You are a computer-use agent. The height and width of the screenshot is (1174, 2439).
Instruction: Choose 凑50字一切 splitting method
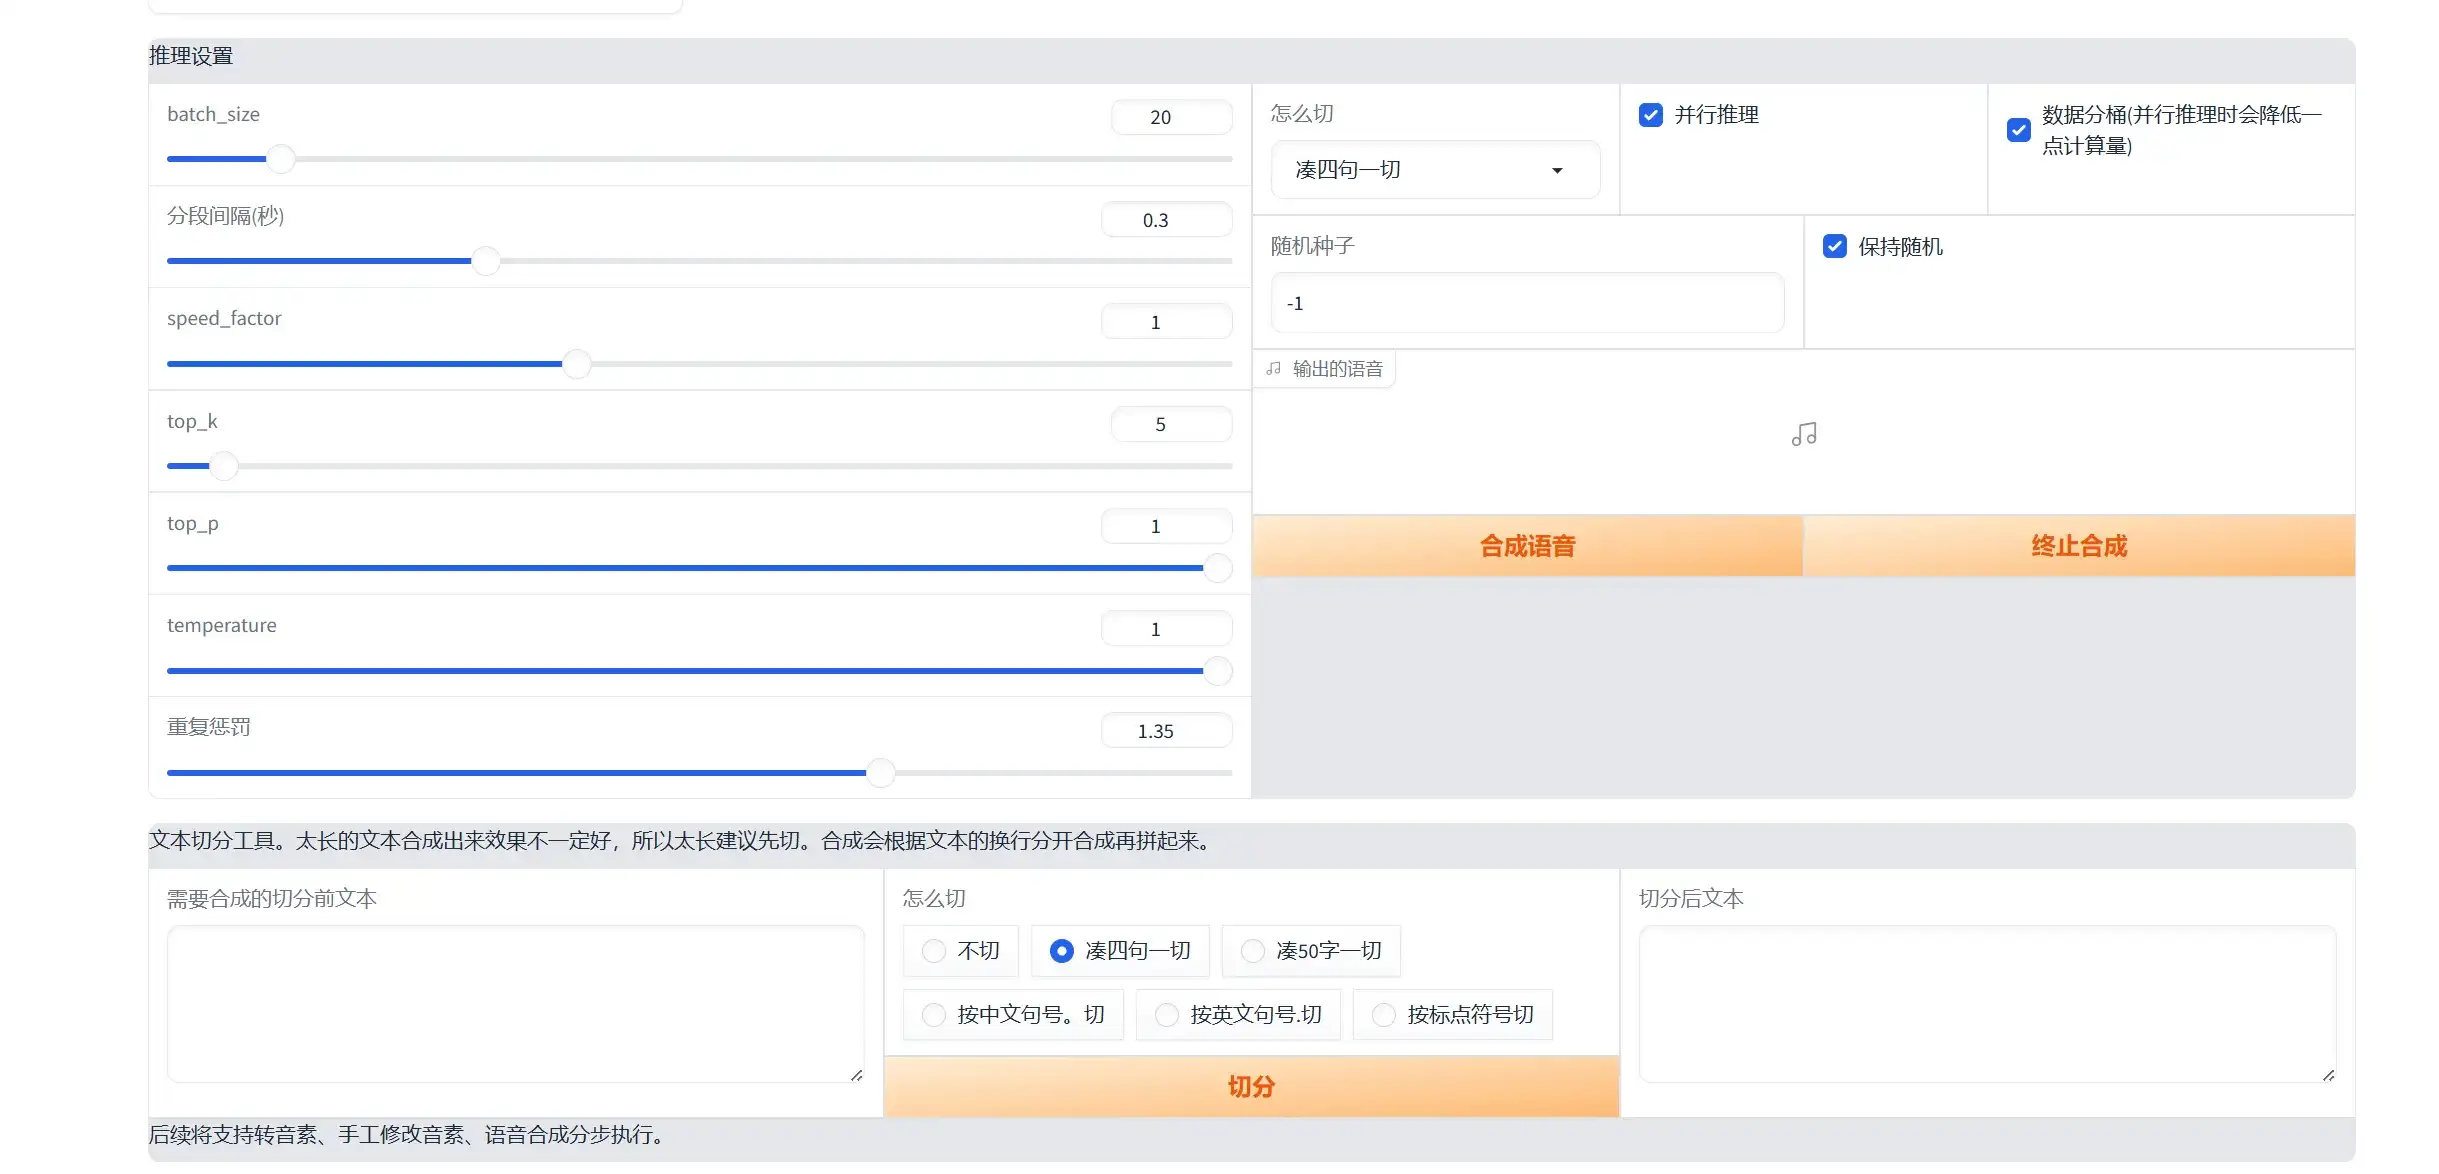pos(1253,951)
